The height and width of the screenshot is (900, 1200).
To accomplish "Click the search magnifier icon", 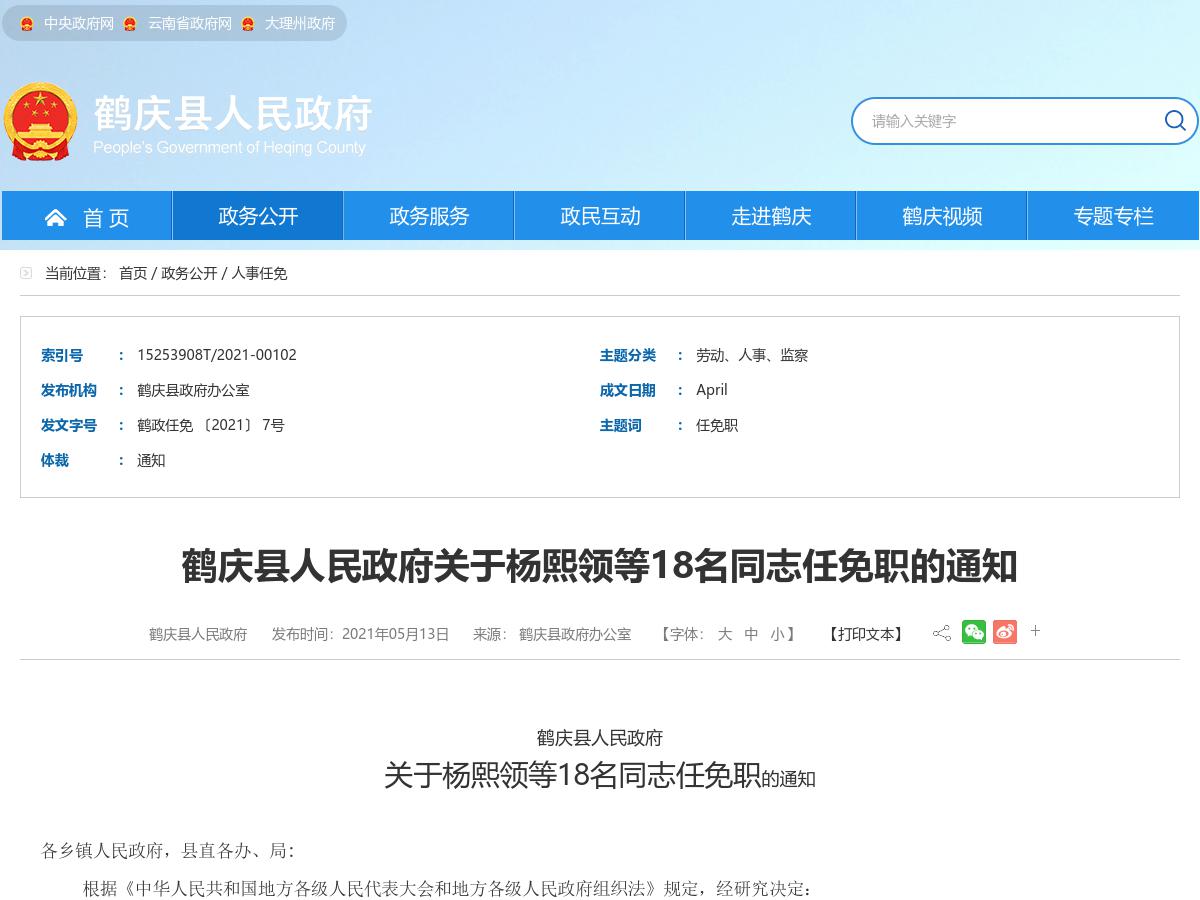I will (x=1175, y=121).
